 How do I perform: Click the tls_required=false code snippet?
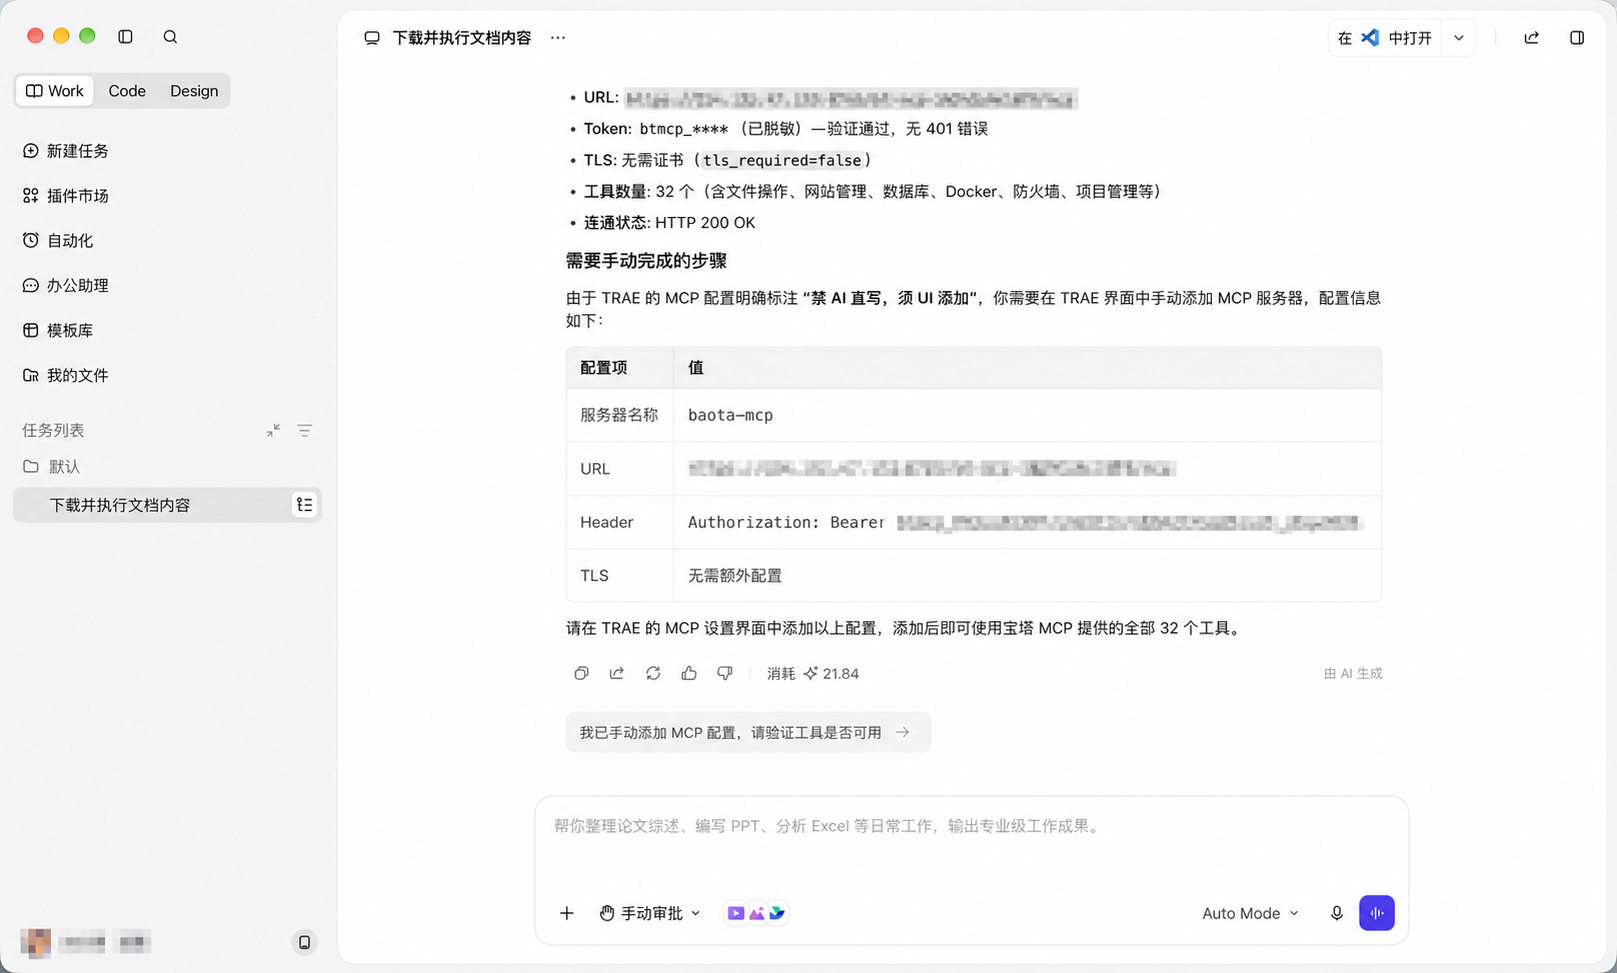782,160
